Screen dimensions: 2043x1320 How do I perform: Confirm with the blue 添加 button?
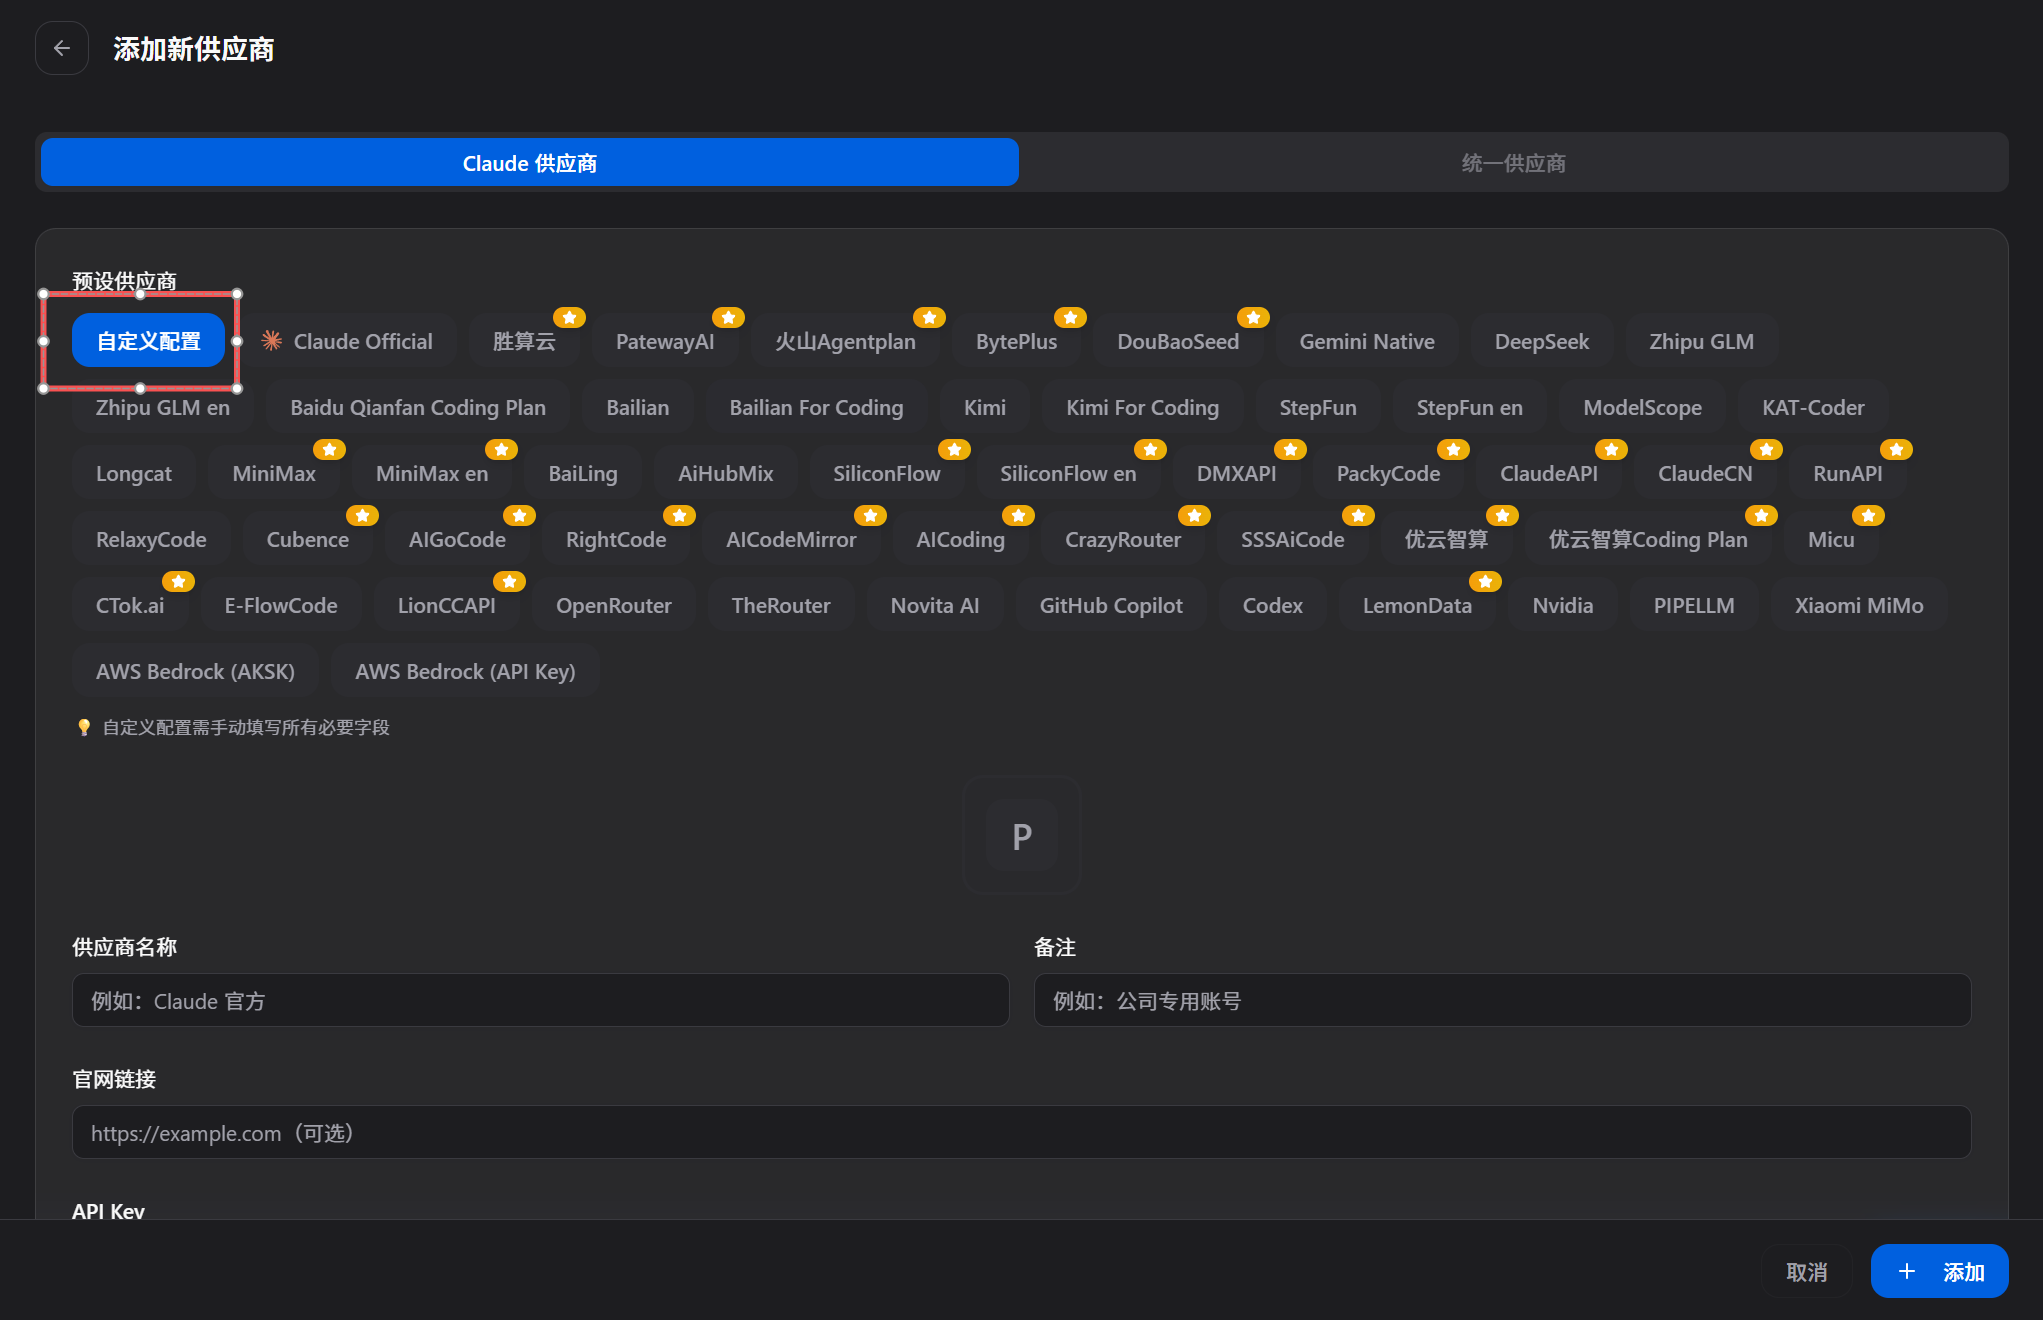click(x=1939, y=1271)
